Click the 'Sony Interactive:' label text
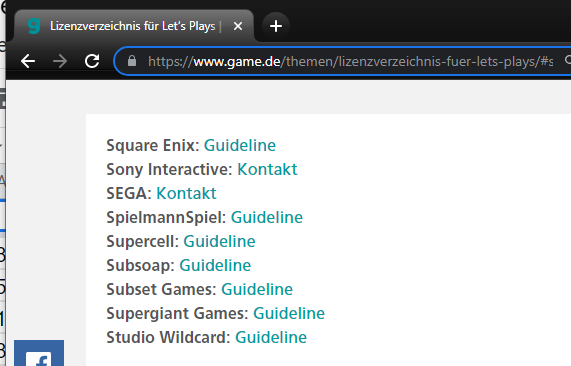 [170, 169]
